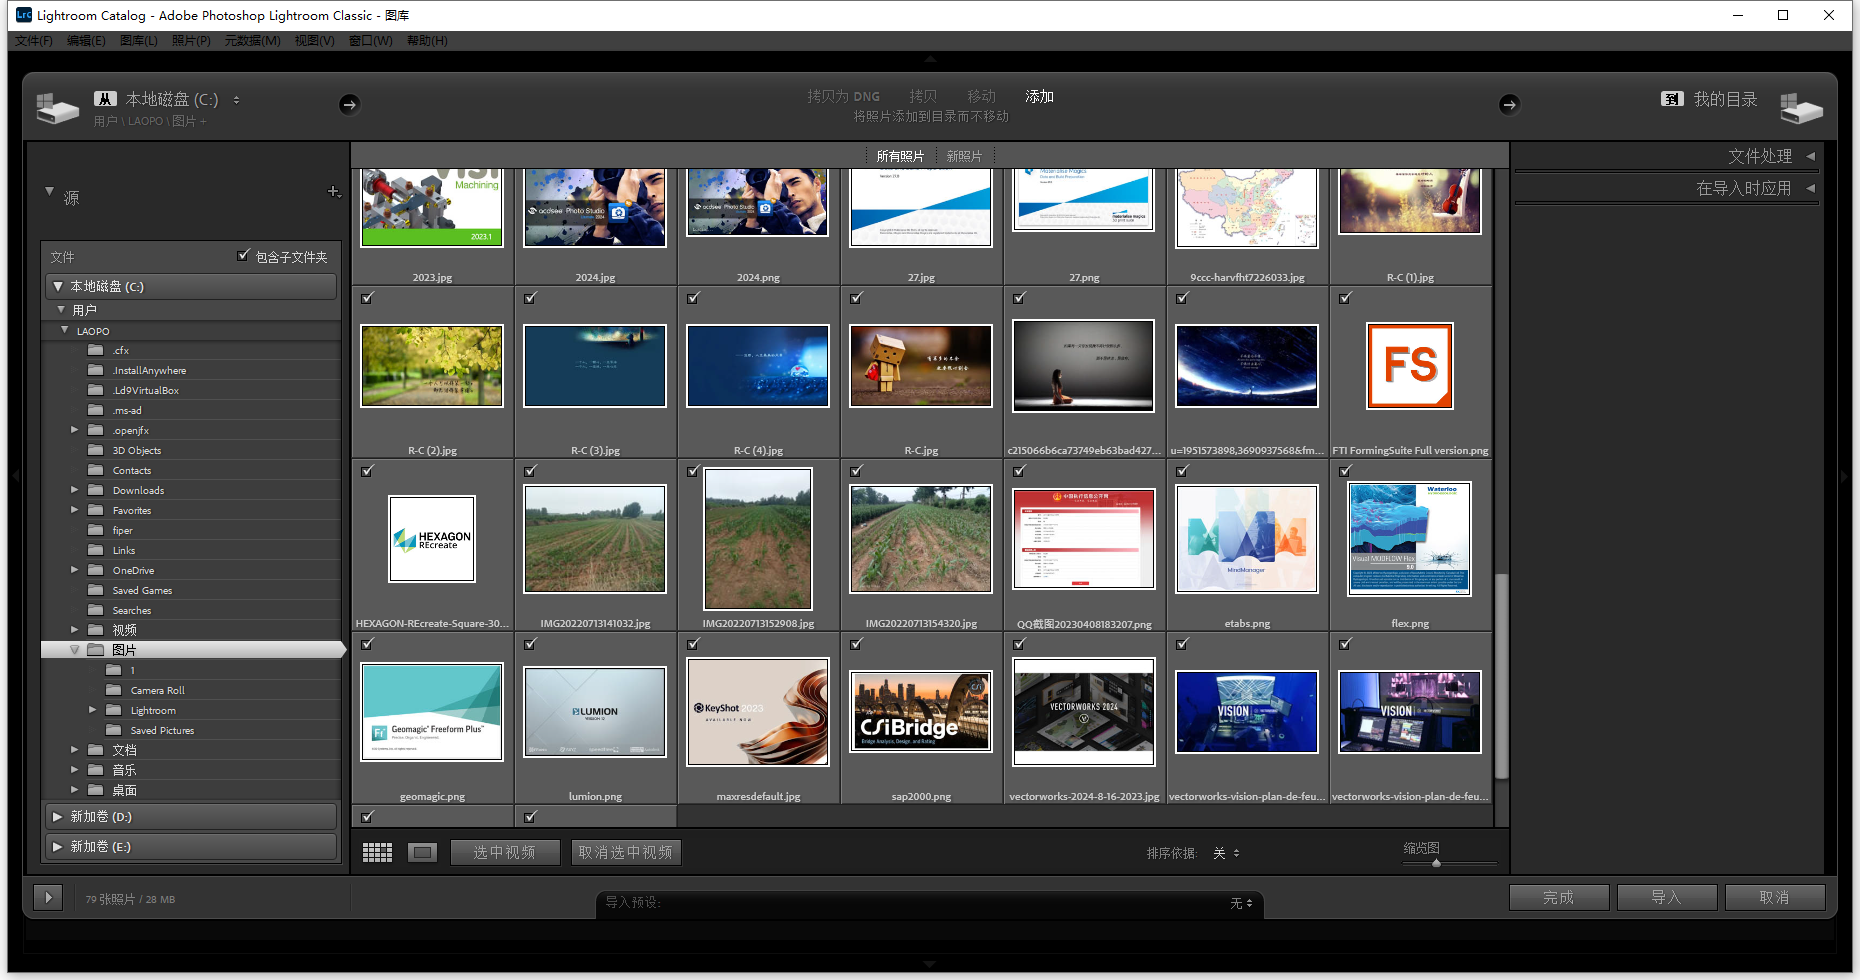Click the Lightroom Classic app icon in title bar

pos(24,15)
